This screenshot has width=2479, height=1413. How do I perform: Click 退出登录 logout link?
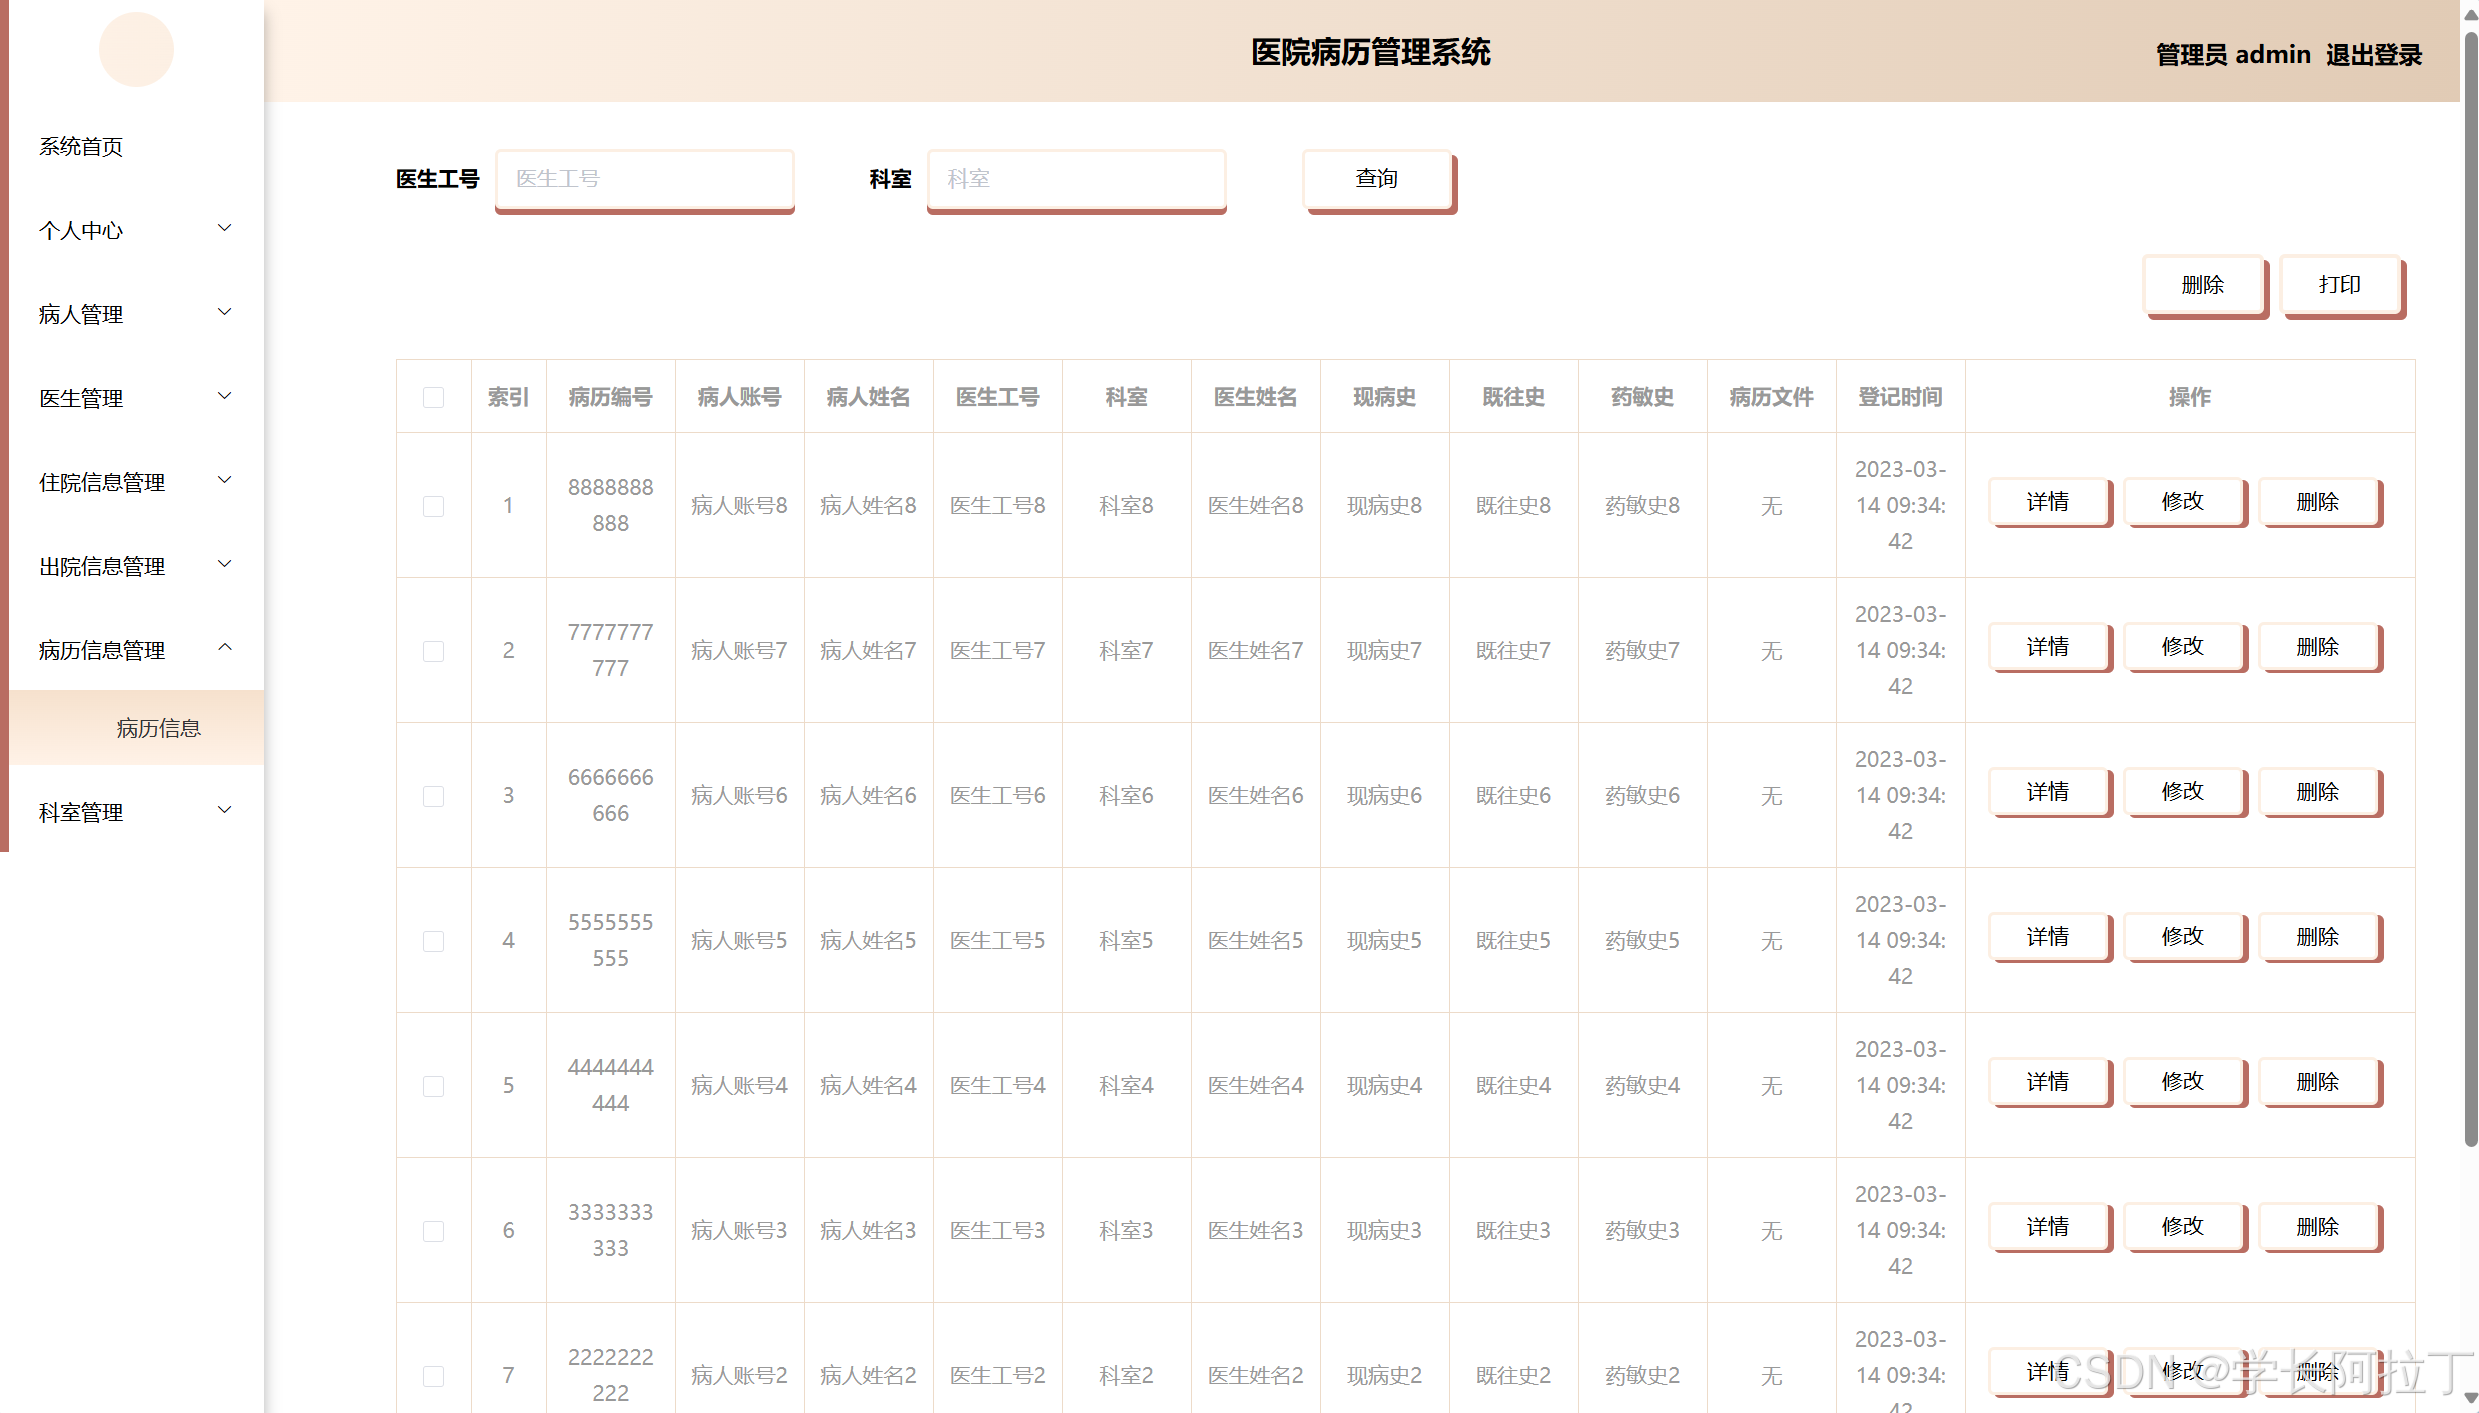pos(2372,55)
